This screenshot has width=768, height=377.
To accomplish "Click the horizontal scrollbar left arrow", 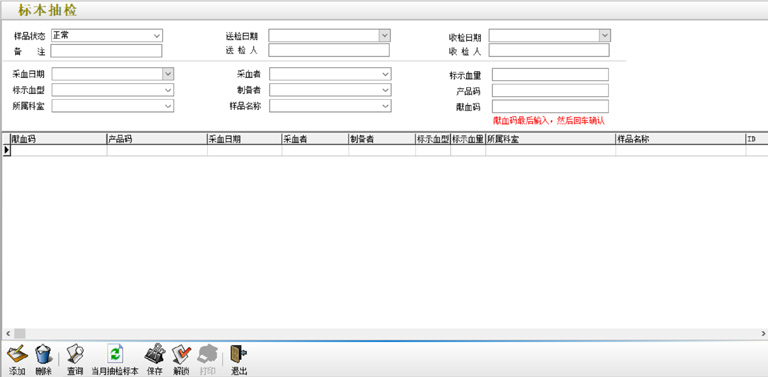I will click(x=8, y=333).
